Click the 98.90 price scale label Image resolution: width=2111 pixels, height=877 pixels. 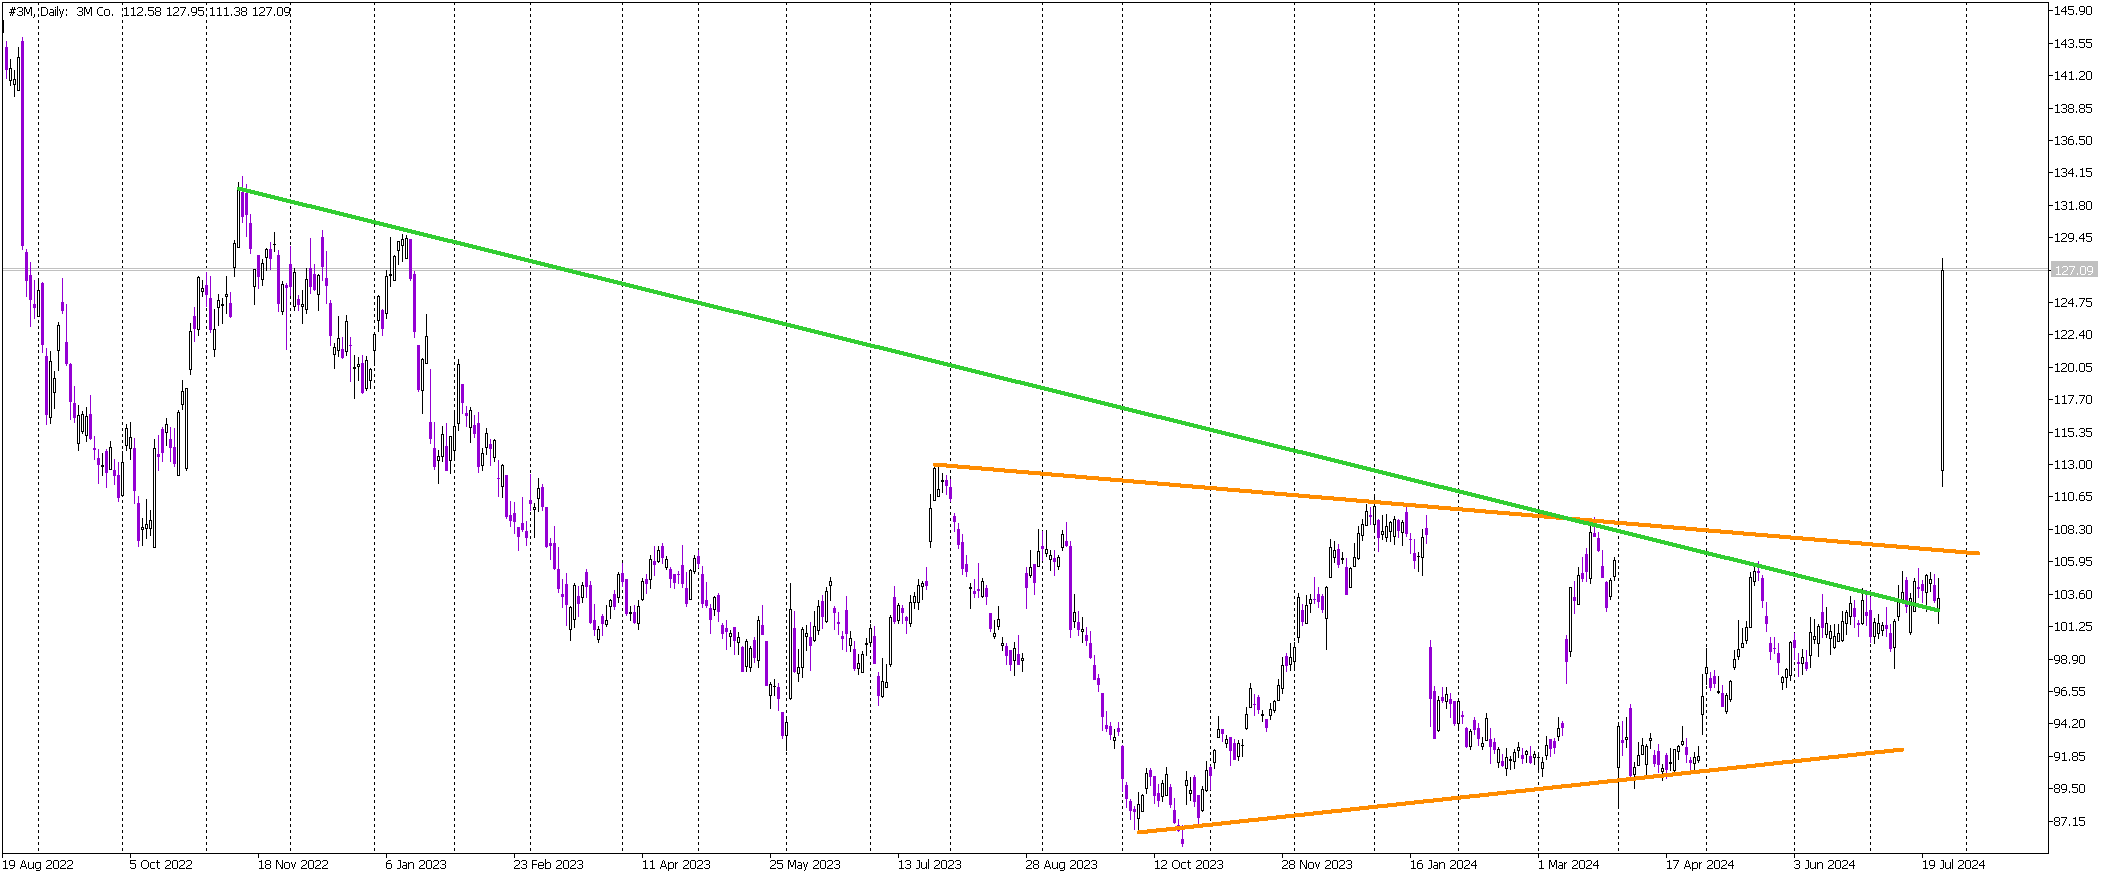click(2072, 659)
